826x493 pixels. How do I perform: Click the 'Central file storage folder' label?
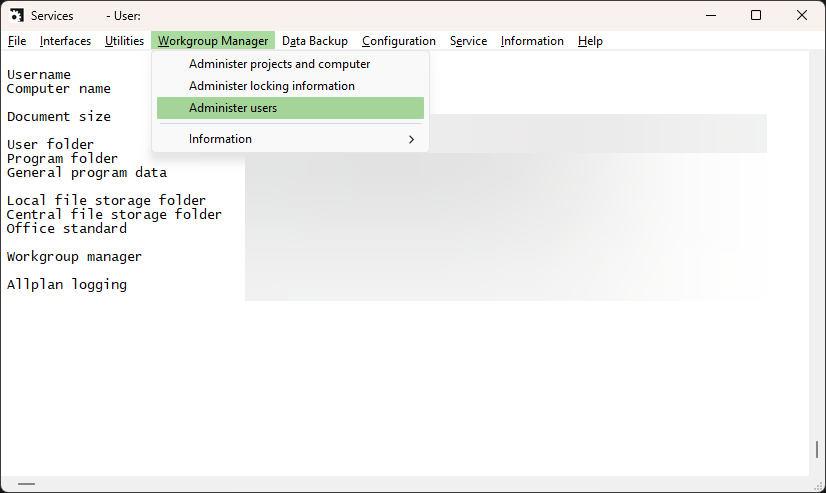[x=114, y=214]
